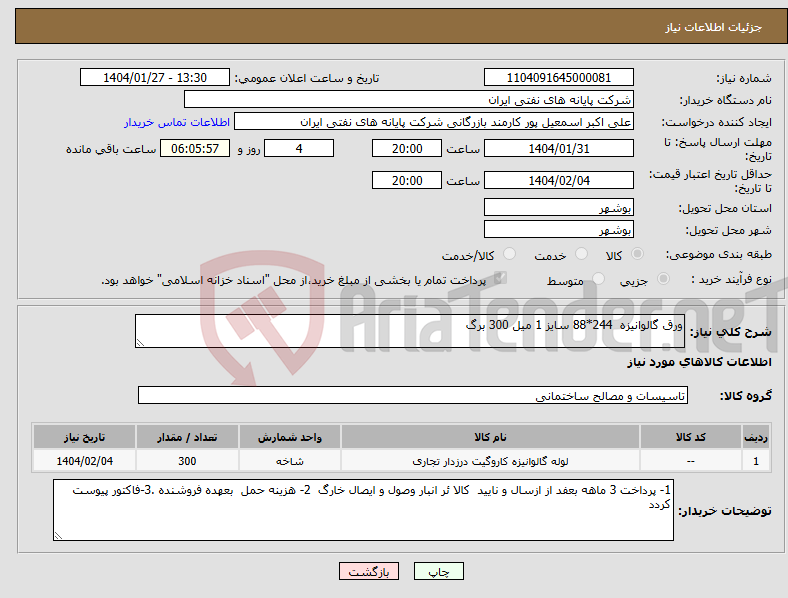Click the description textarea resize handle

click(x=140, y=343)
